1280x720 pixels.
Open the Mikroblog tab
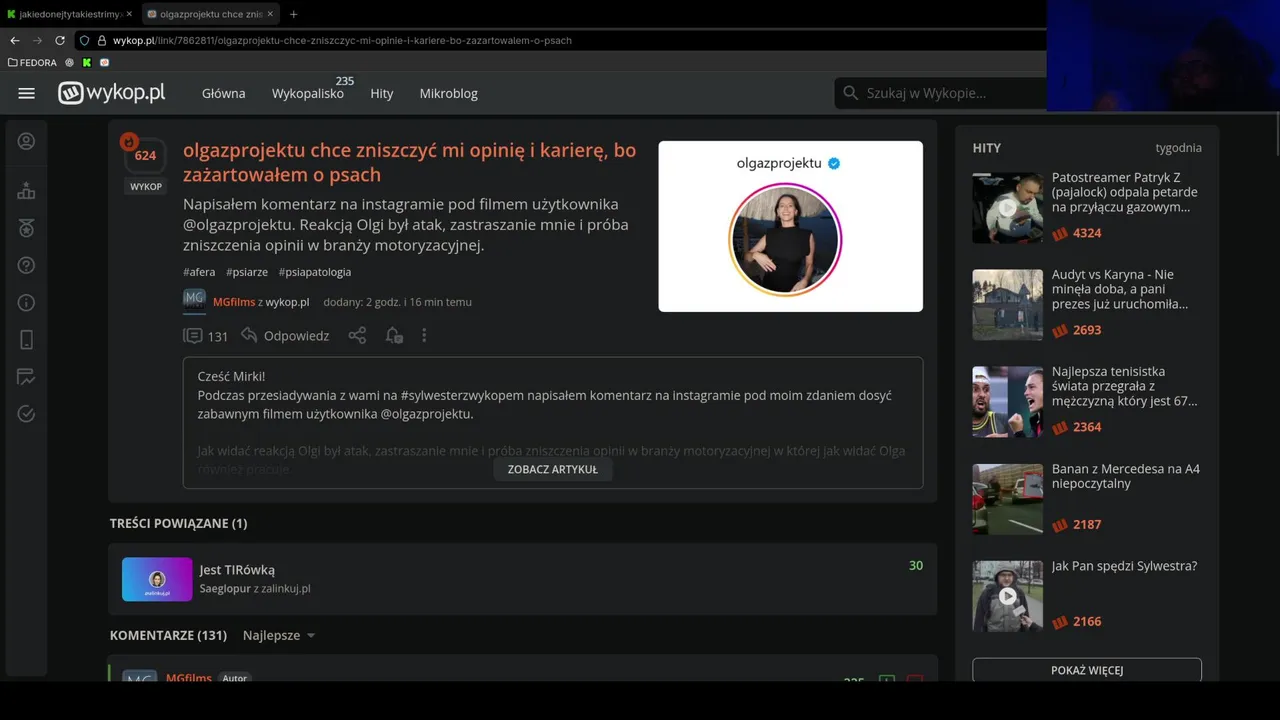tap(448, 93)
